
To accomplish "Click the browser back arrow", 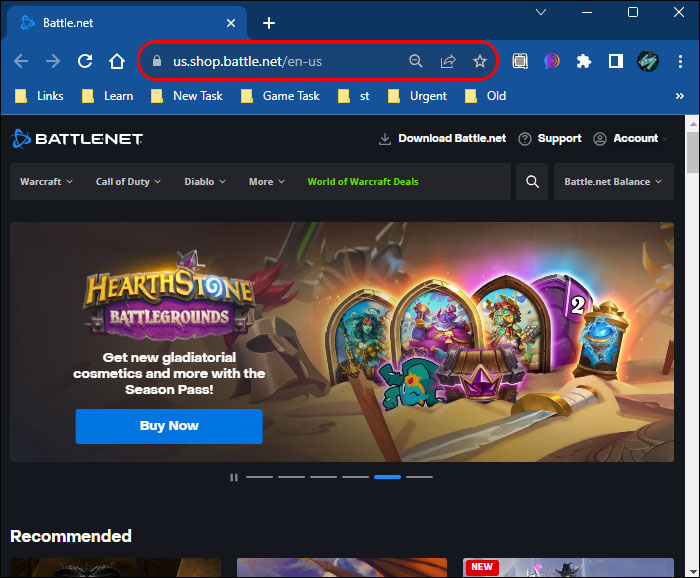I will pyautogui.click(x=21, y=61).
